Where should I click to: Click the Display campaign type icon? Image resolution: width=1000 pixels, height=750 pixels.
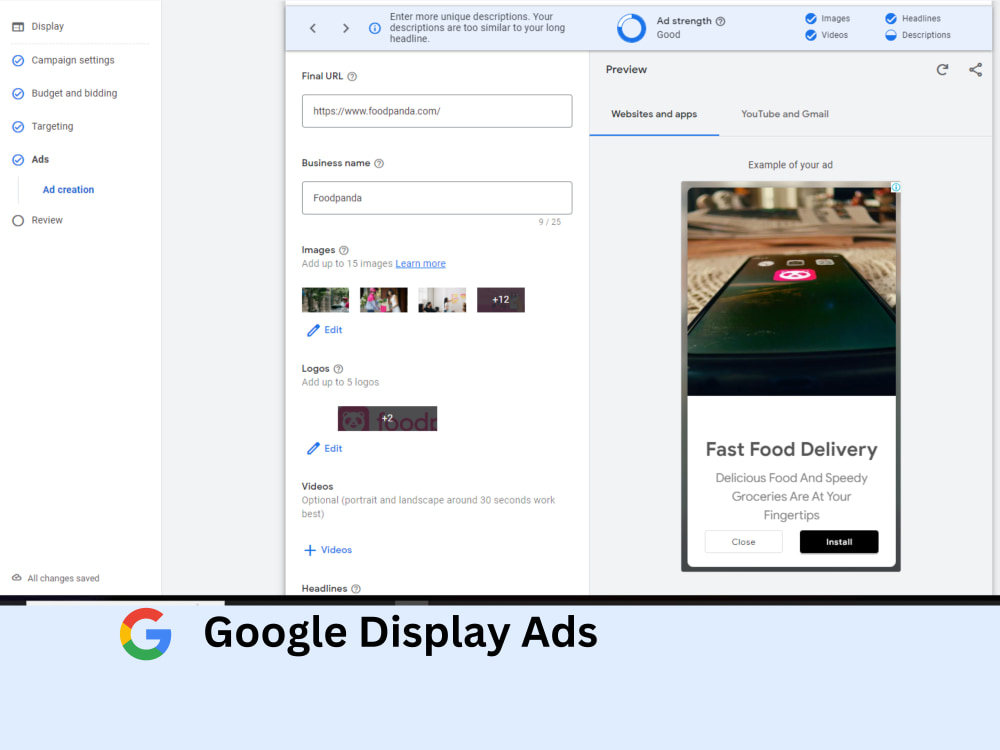(18, 27)
